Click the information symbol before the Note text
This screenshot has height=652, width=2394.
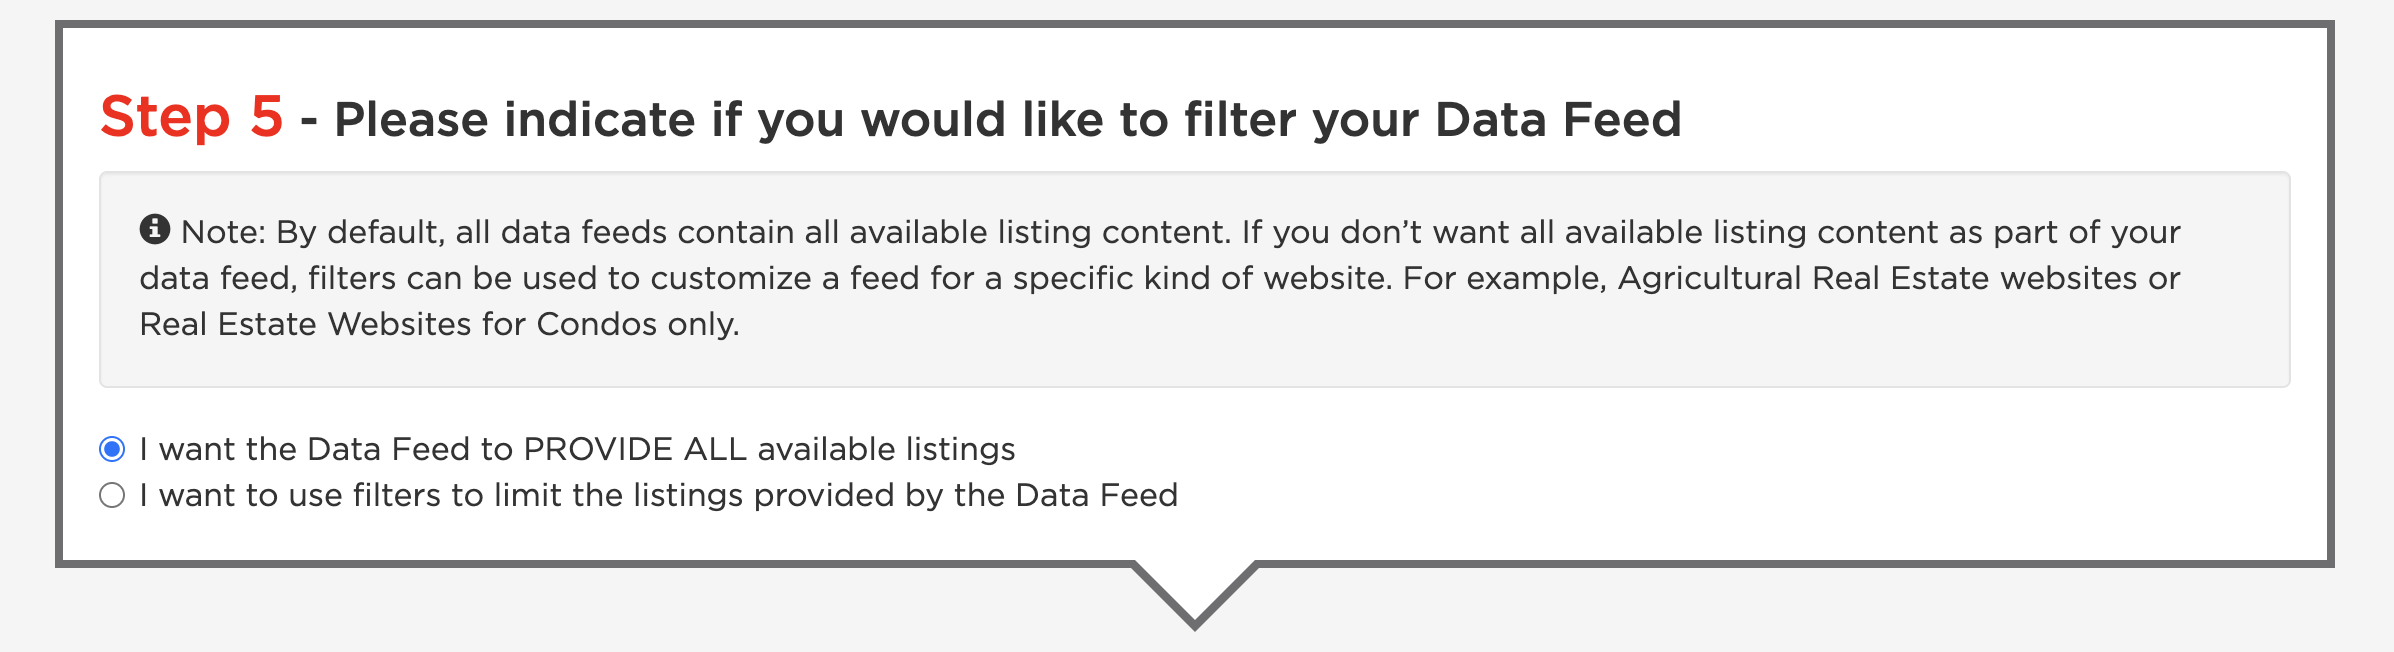(x=155, y=231)
